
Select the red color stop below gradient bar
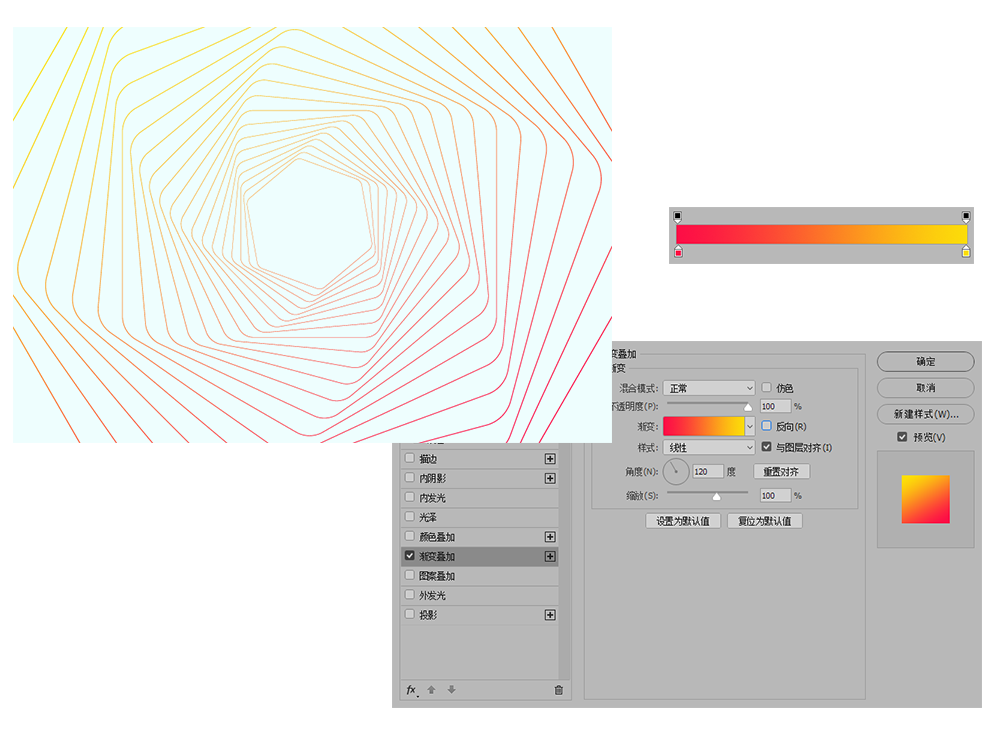679,251
